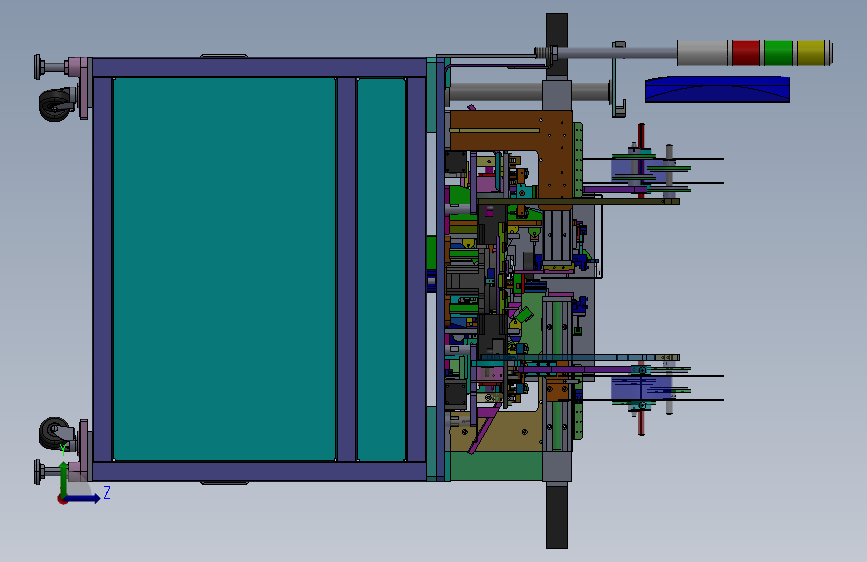Pick the green segment of the signal tower light
867x562 pixels.
(x=778, y=53)
